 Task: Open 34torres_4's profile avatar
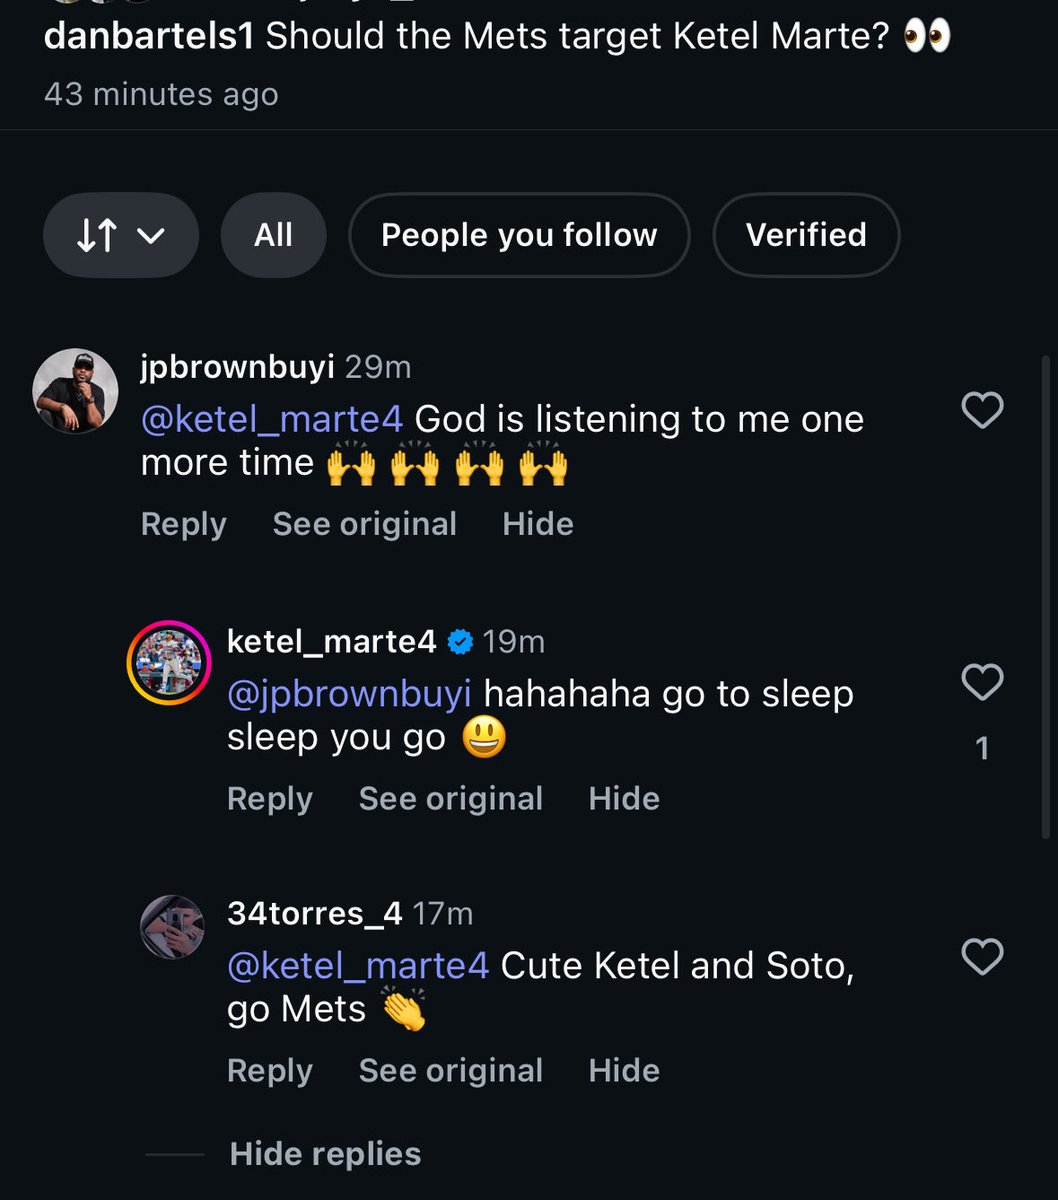pyautogui.click(x=172, y=927)
